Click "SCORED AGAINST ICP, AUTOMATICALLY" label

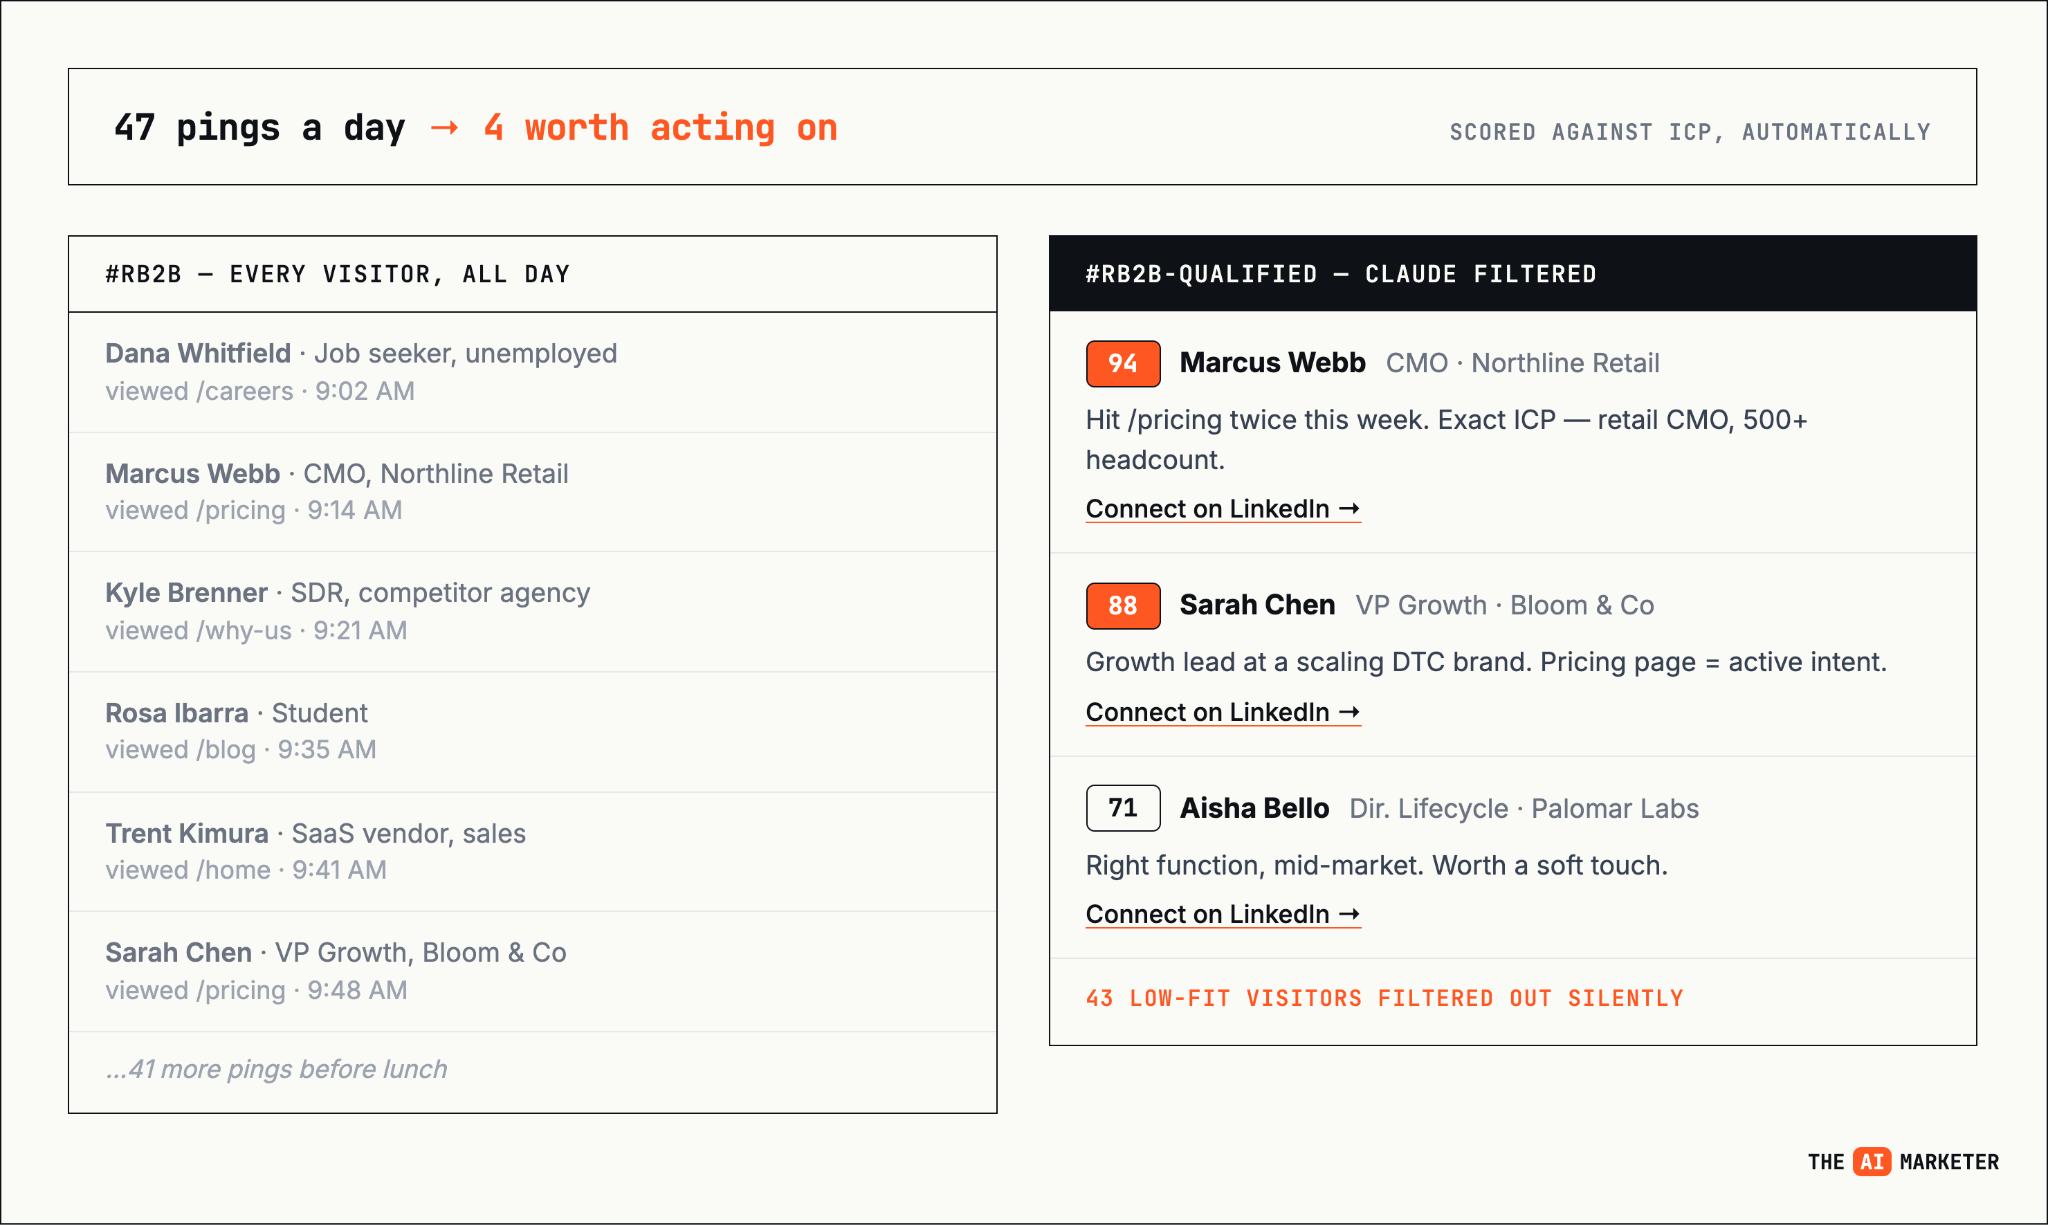1690,132
